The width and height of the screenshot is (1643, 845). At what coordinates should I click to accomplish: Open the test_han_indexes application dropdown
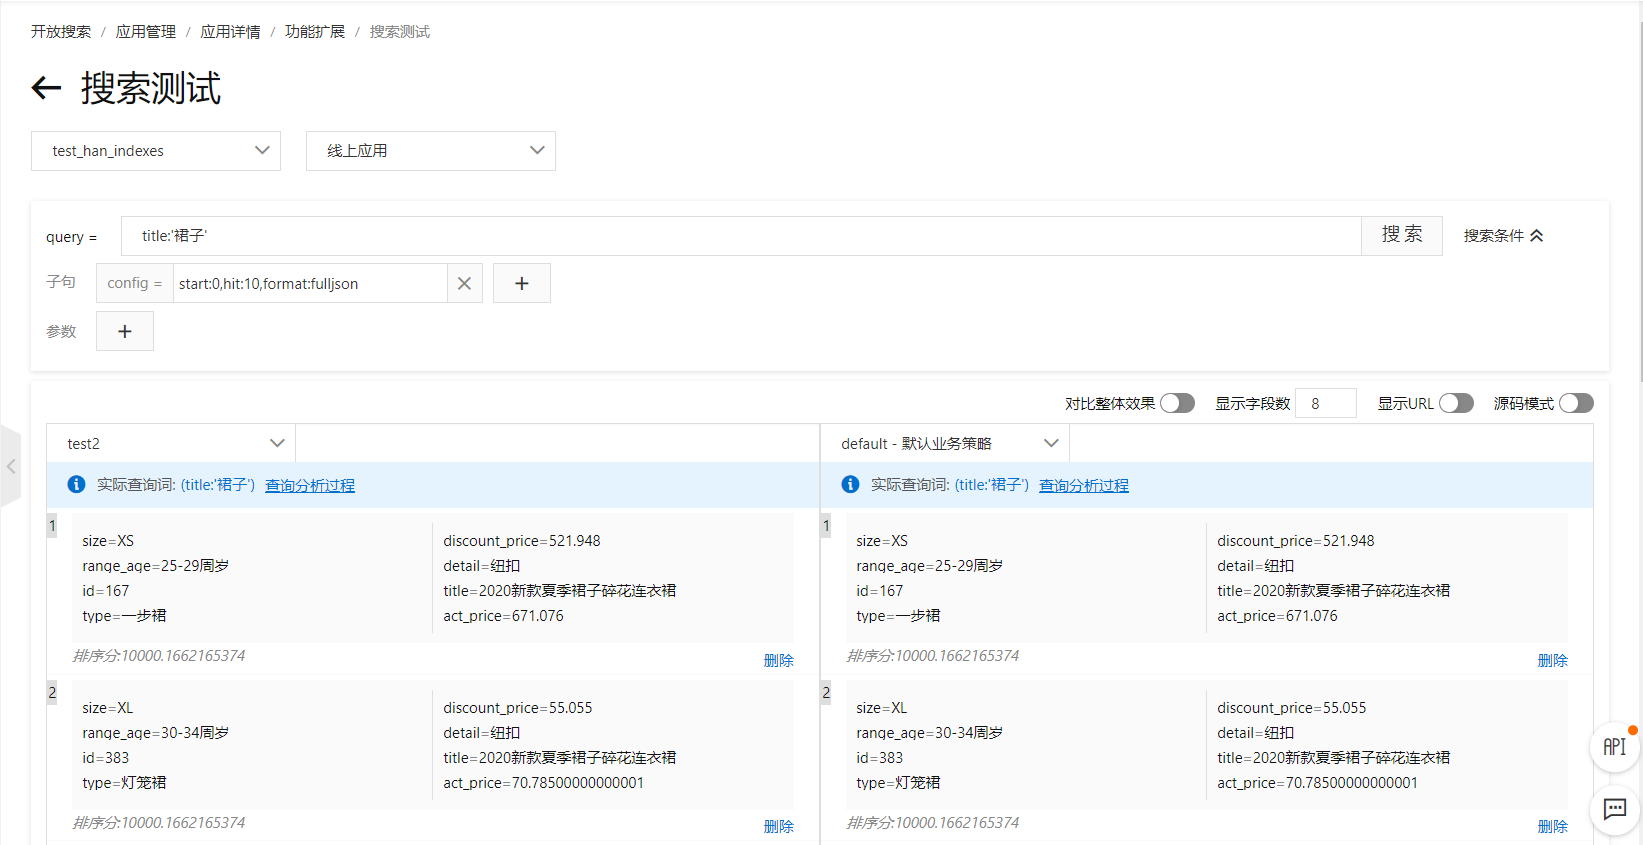tap(156, 151)
